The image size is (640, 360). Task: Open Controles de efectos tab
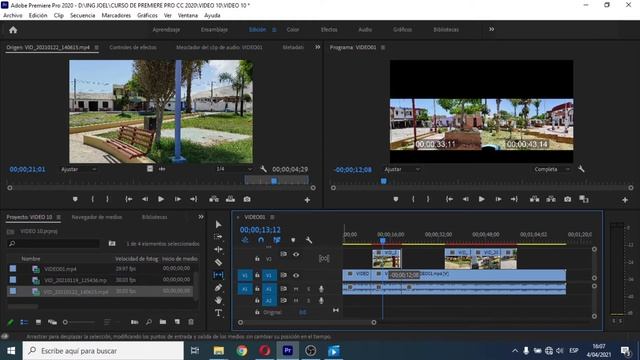pyautogui.click(x=133, y=47)
